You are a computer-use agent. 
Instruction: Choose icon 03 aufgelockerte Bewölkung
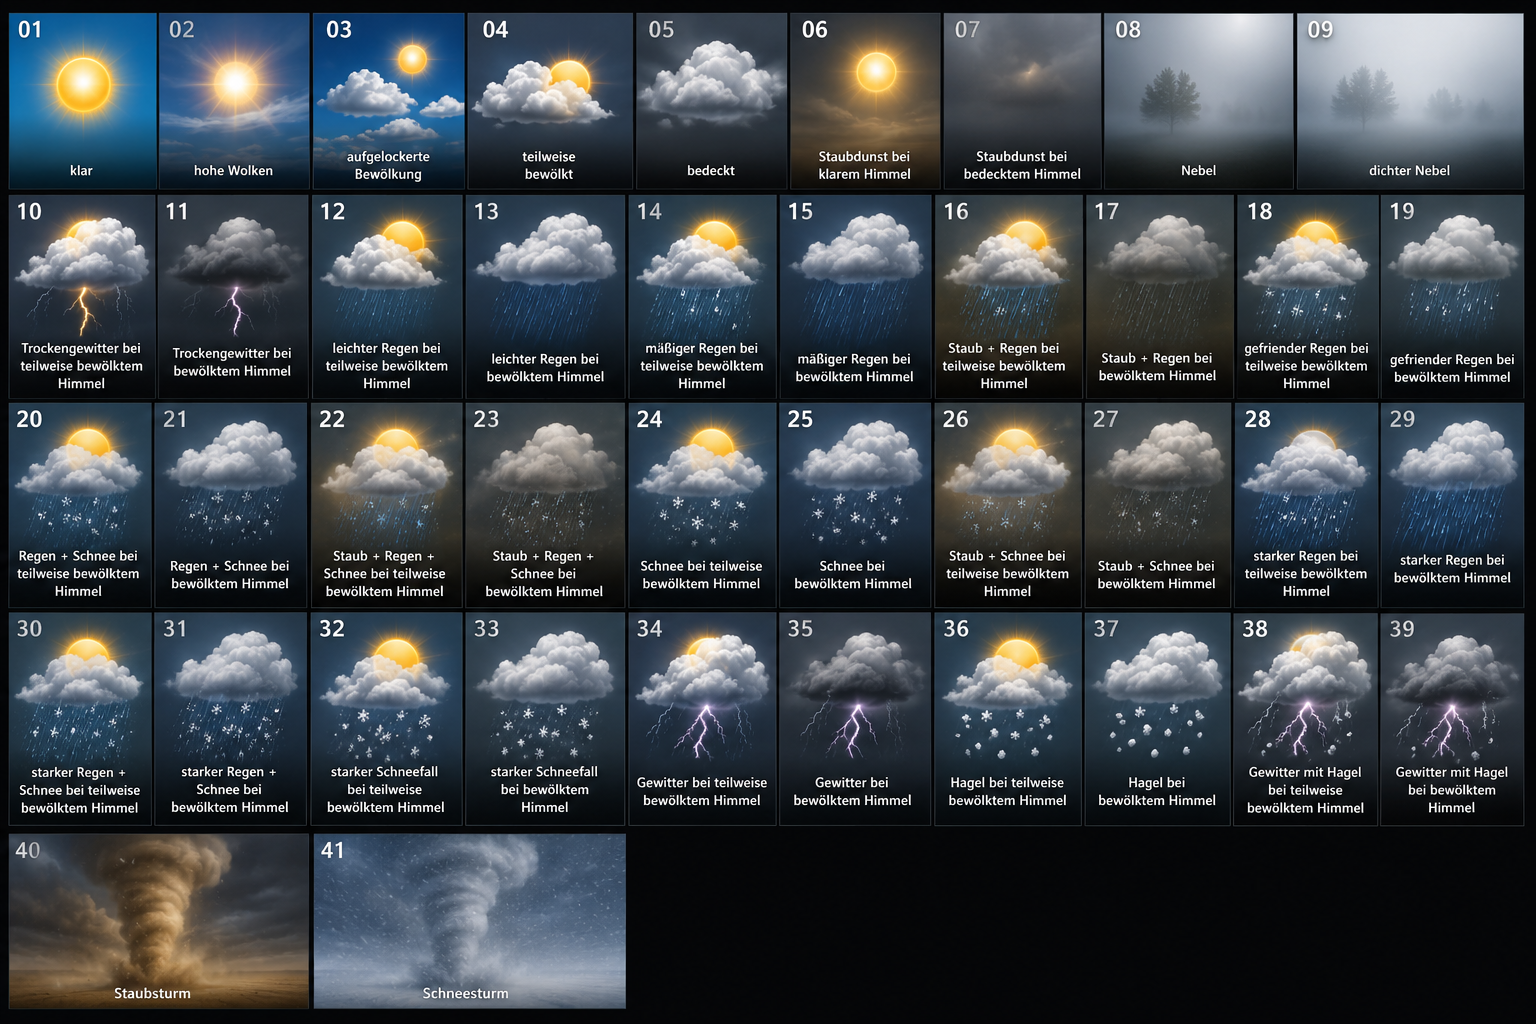388,101
